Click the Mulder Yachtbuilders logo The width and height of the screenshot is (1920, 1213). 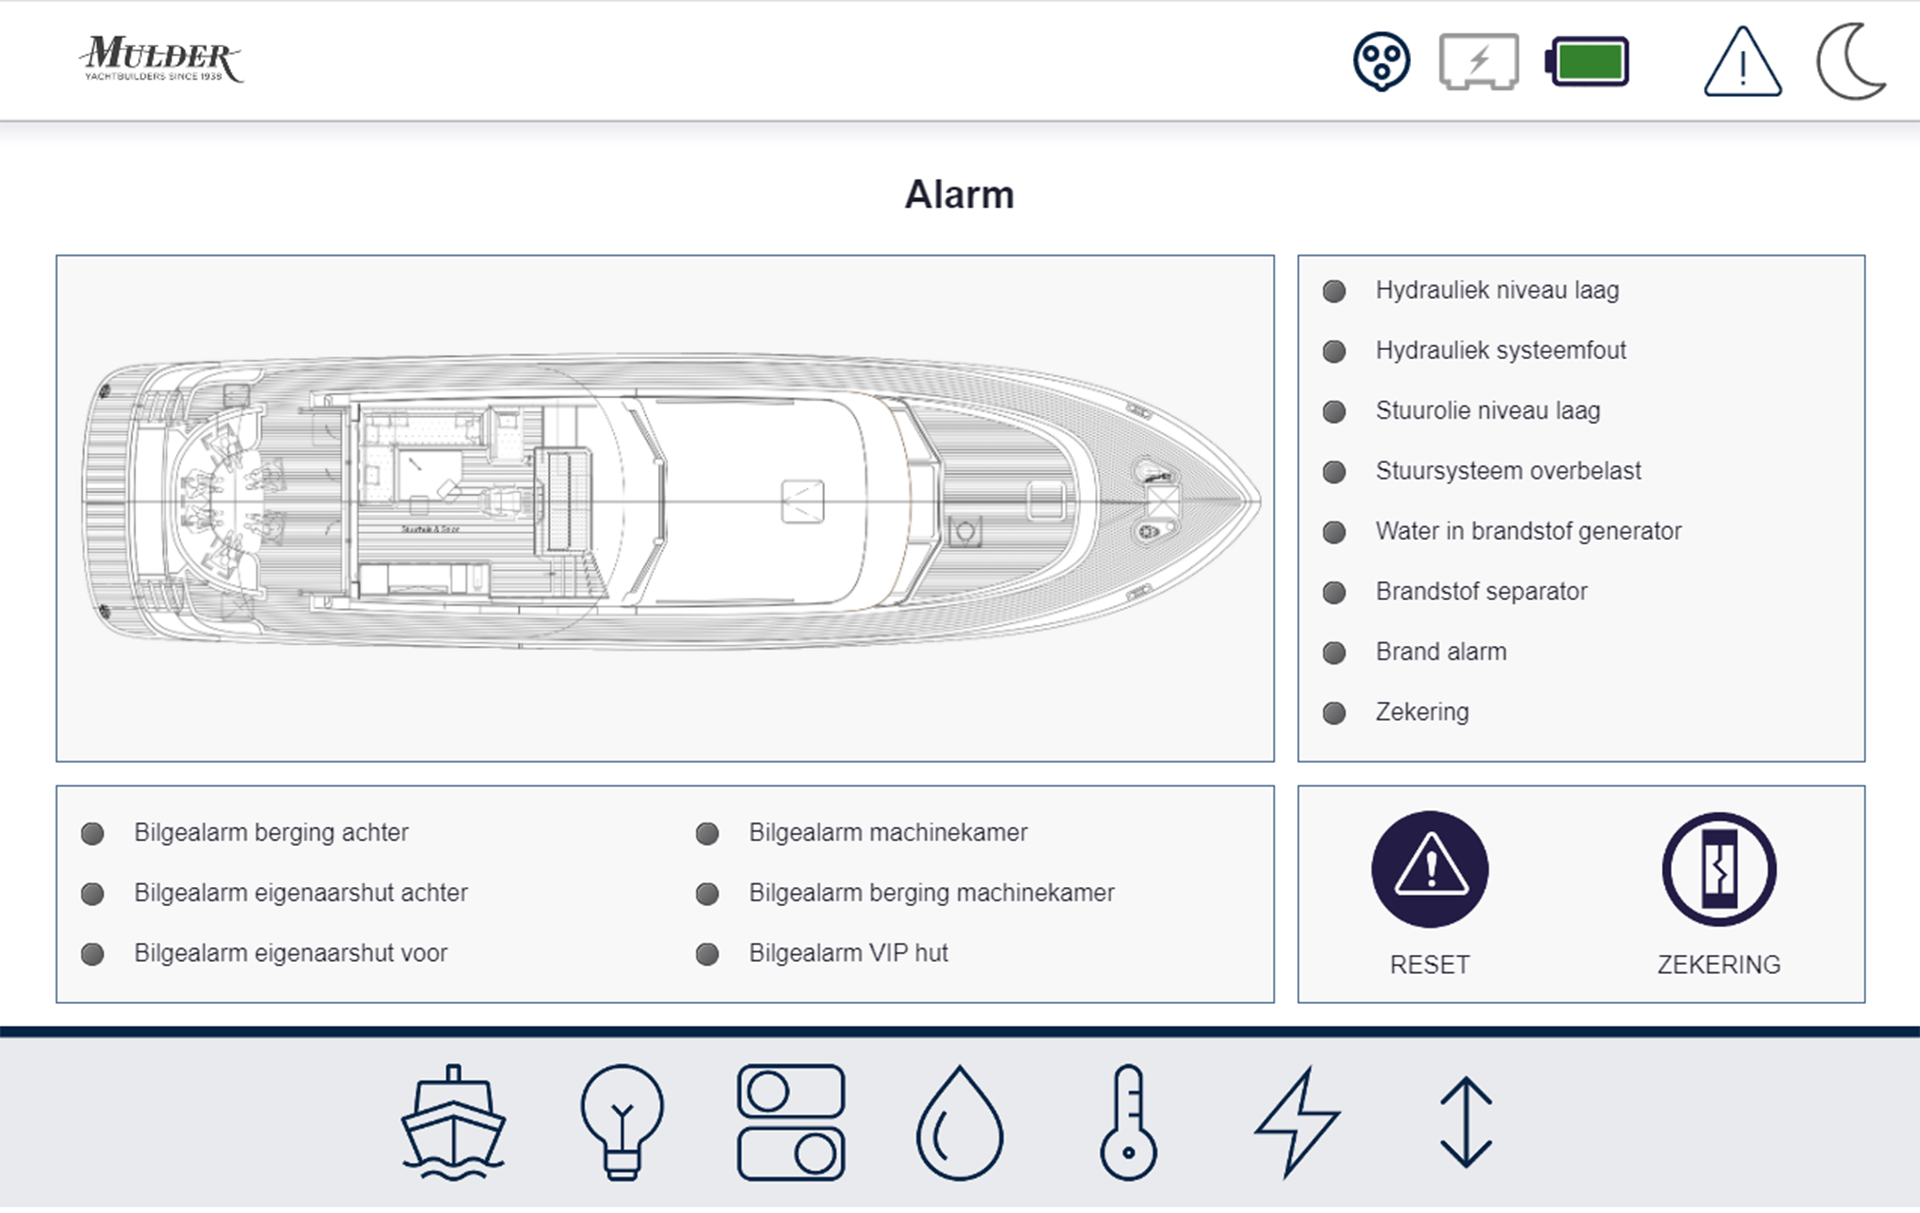(161, 60)
